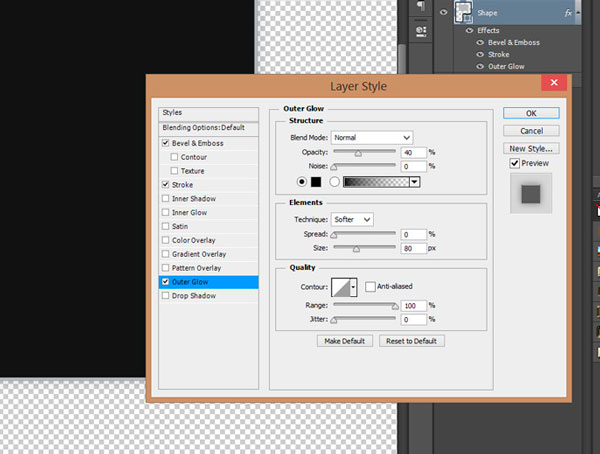Select the Satin style entry

coord(209,226)
